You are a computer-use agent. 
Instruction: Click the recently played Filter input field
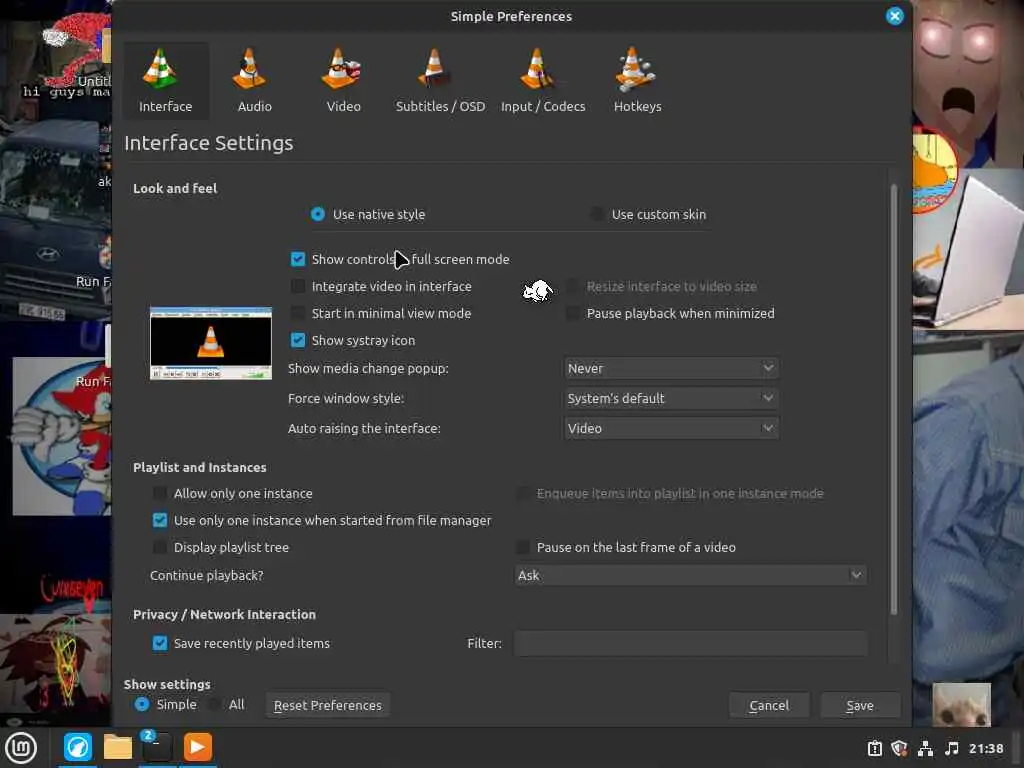pos(691,643)
